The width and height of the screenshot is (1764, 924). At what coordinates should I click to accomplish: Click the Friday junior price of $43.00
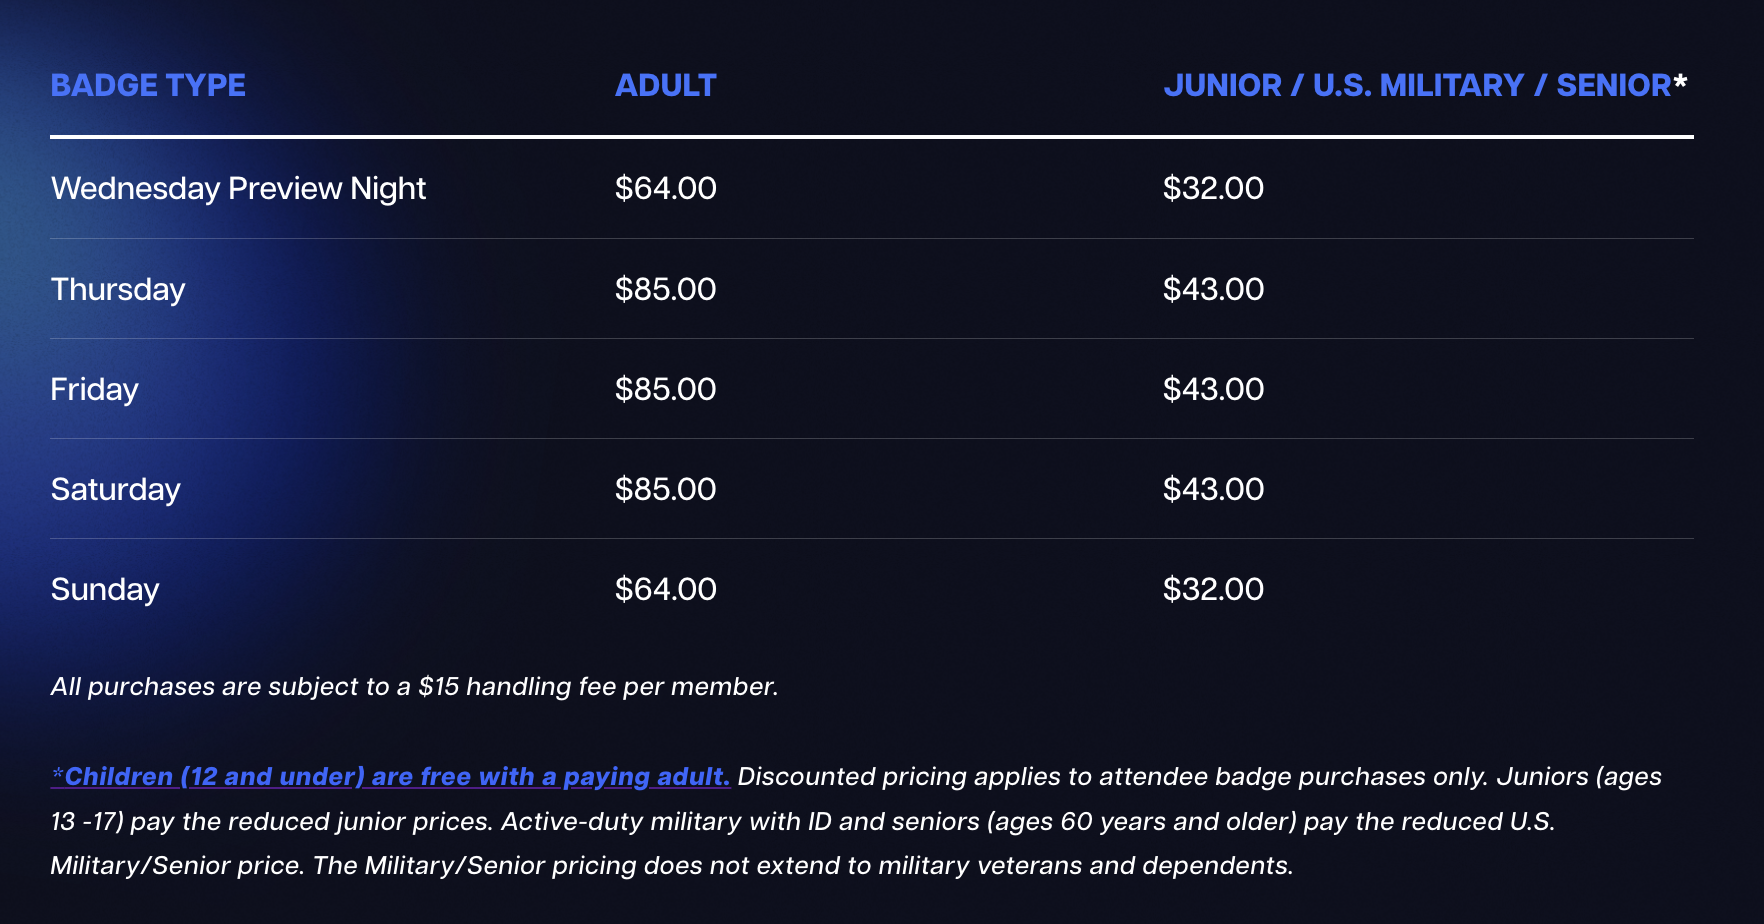1213,390
